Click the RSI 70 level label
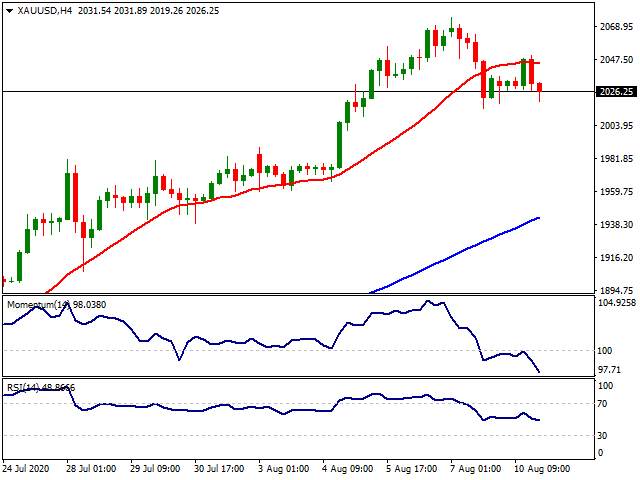 coord(602,404)
